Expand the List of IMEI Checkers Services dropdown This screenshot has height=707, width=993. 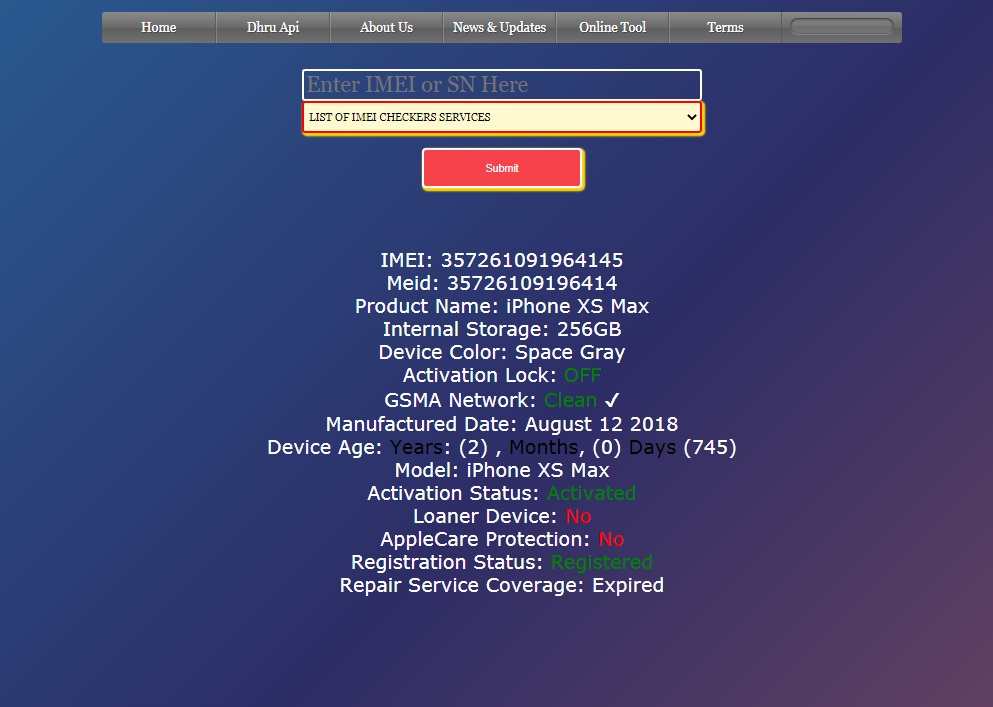502,117
